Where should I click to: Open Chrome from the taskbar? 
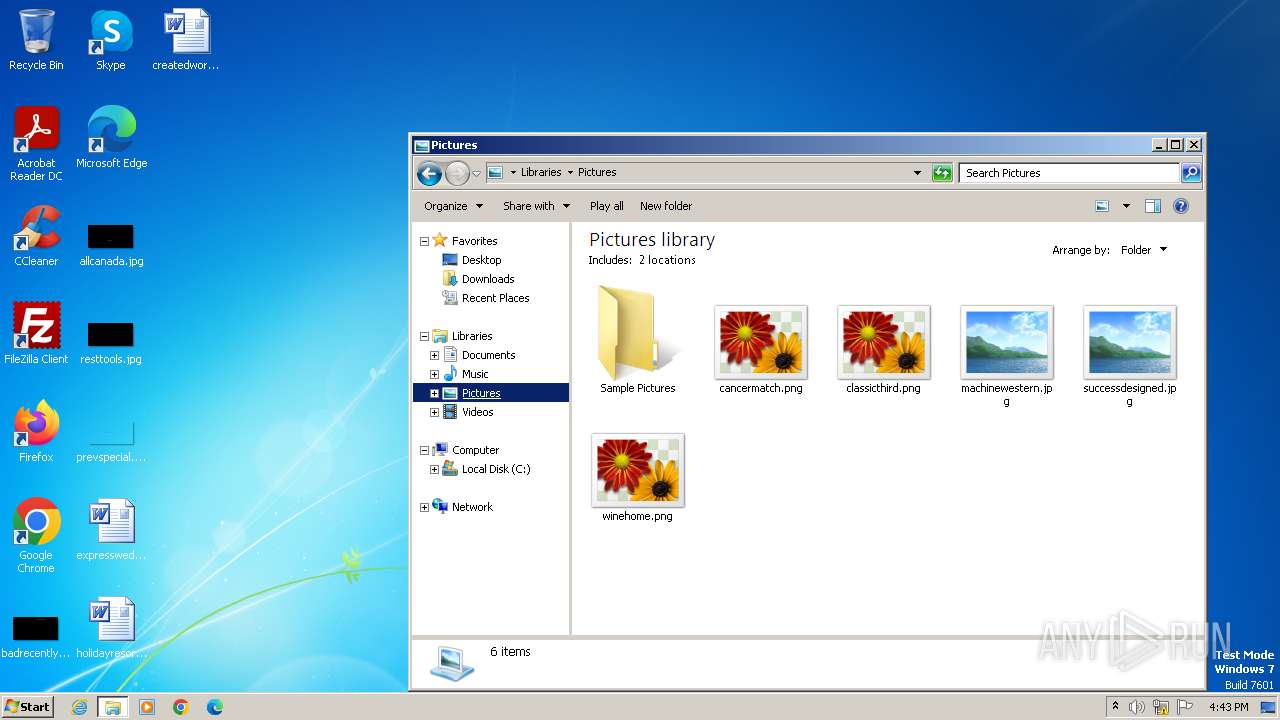pos(181,707)
